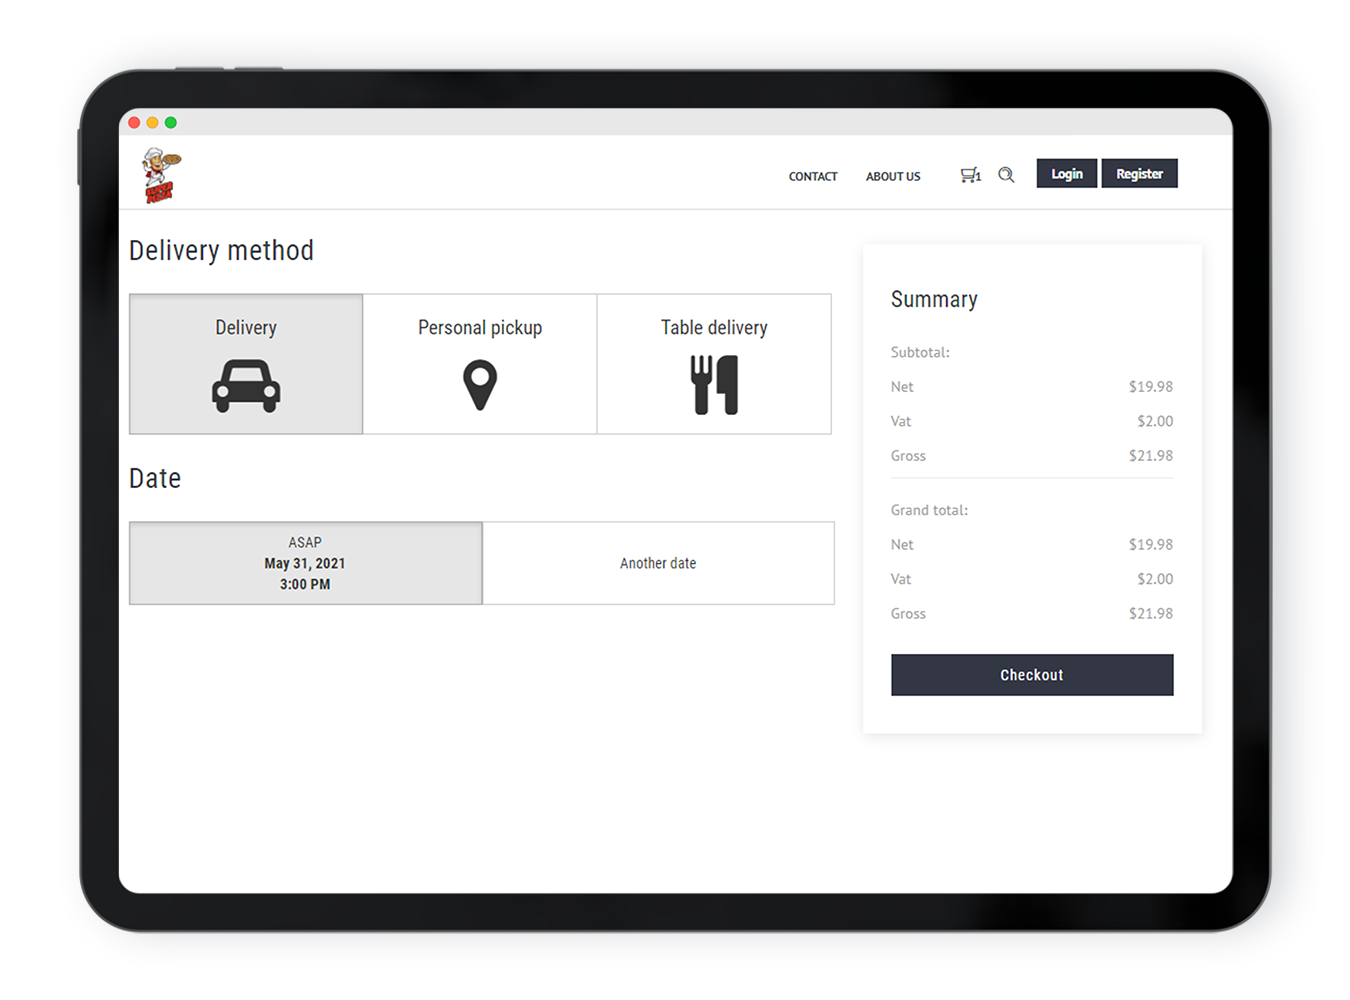Select ASAP May 31, 2021 time slot

click(x=305, y=563)
